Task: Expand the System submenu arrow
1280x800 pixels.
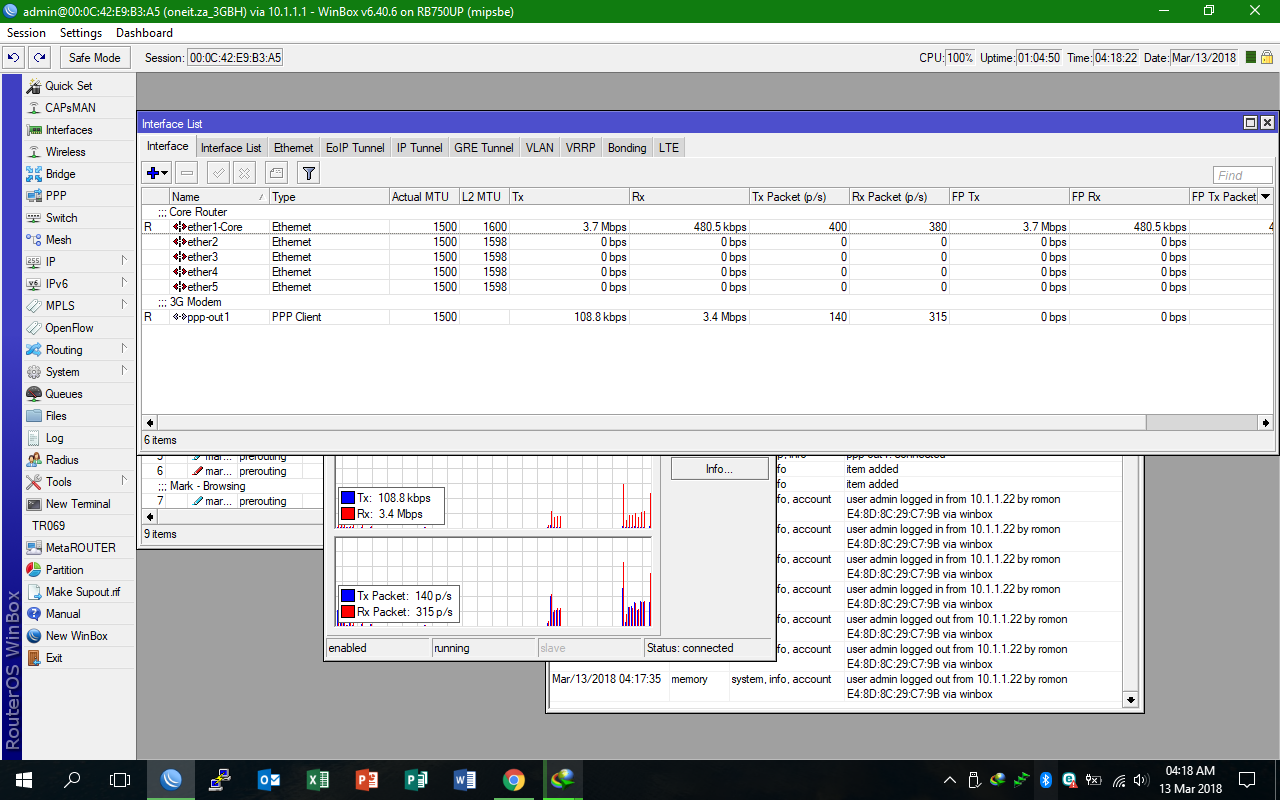Action: [x=124, y=372]
